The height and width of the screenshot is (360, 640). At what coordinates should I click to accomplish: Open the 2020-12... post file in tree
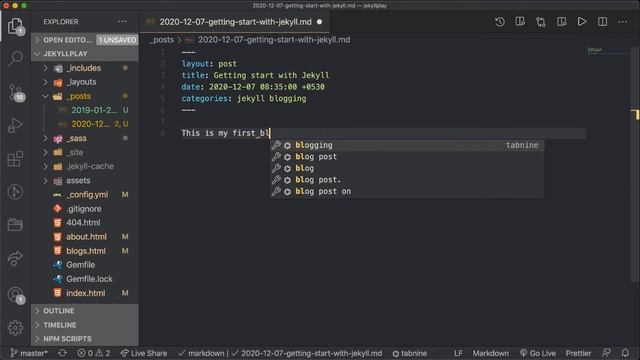85,124
